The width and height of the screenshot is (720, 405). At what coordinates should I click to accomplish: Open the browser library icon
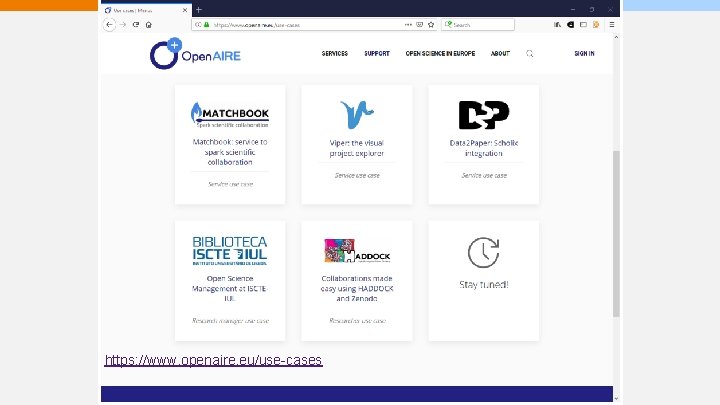[557, 25]
